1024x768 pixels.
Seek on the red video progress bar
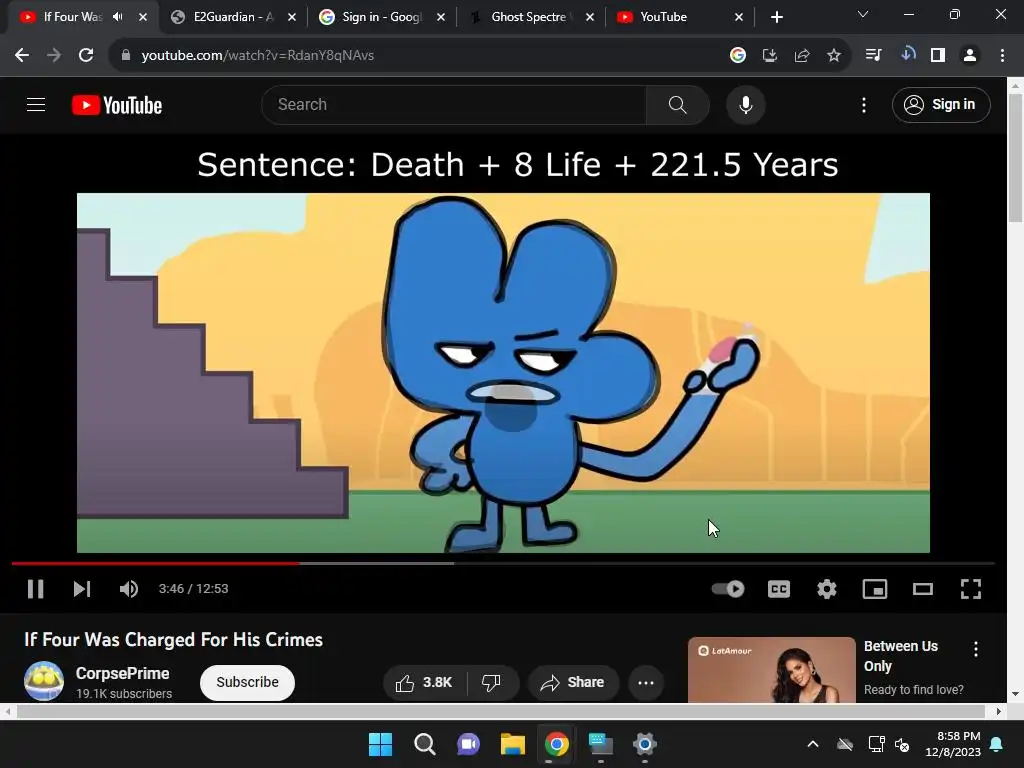[155, 563]
